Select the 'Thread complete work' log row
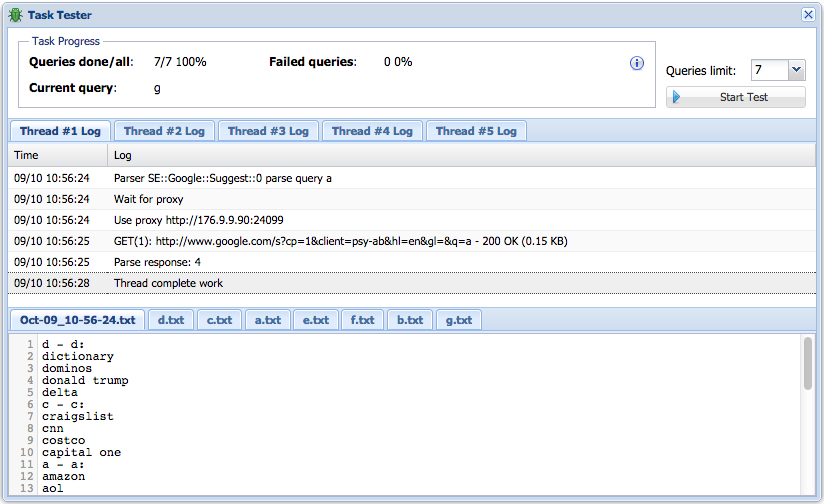The width and height of the screenshot is (824, 504). pyautogui.click(x=412, y=283)
